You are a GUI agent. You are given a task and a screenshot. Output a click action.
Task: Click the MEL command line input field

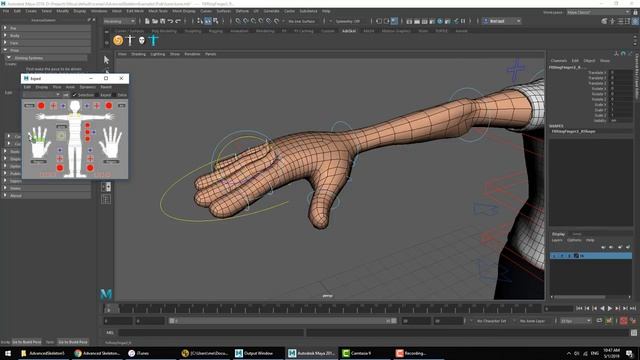[211, 333]
